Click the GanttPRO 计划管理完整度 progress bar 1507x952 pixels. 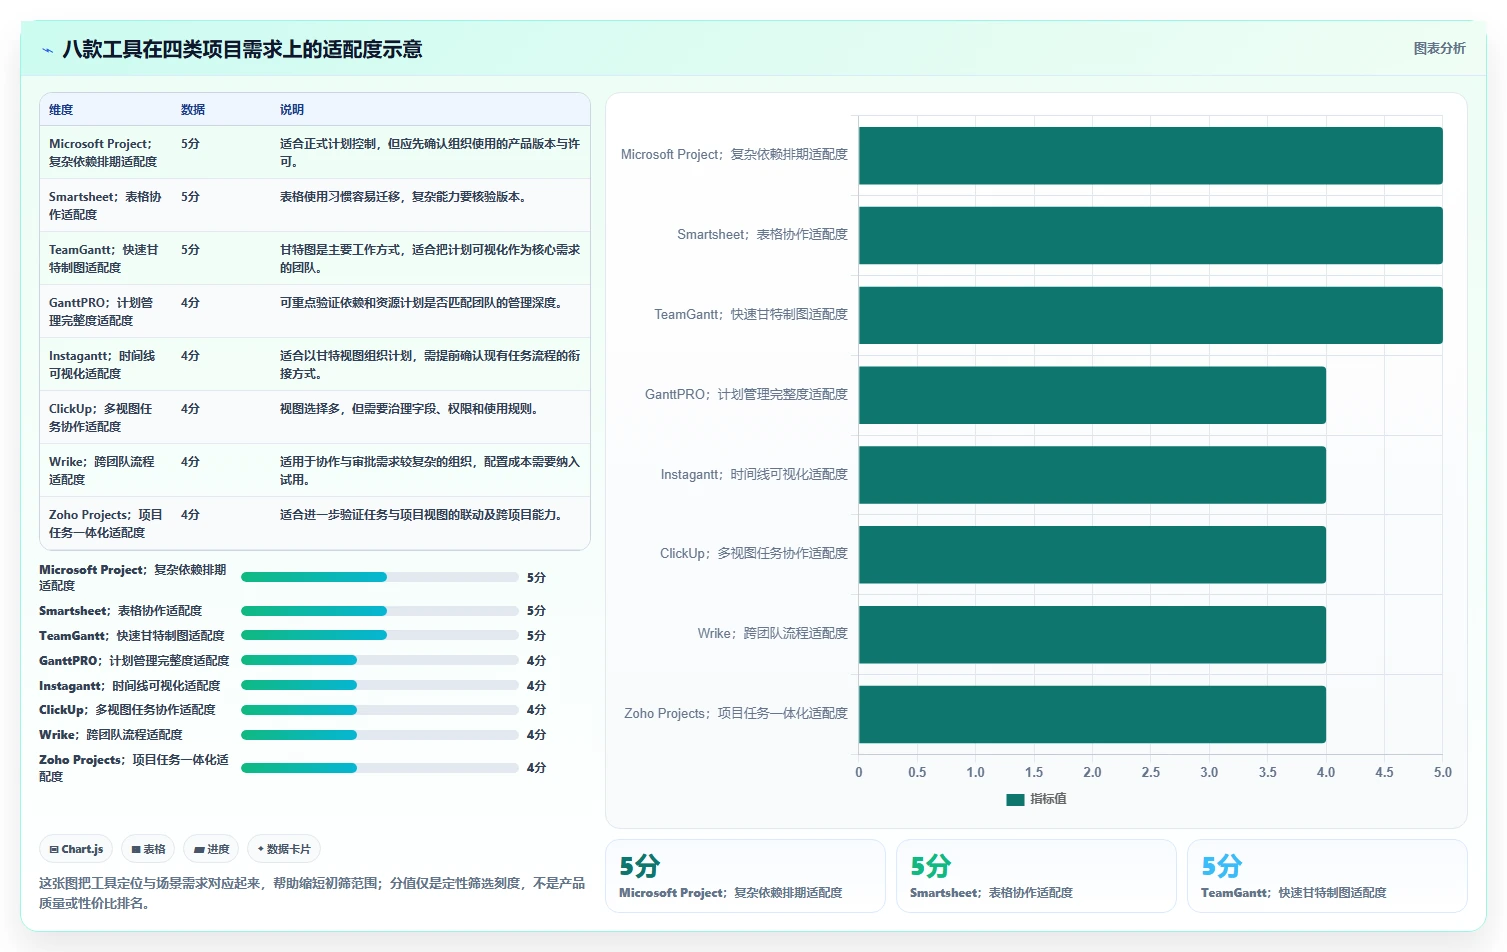pyautogui.click(x=380, y=660)
